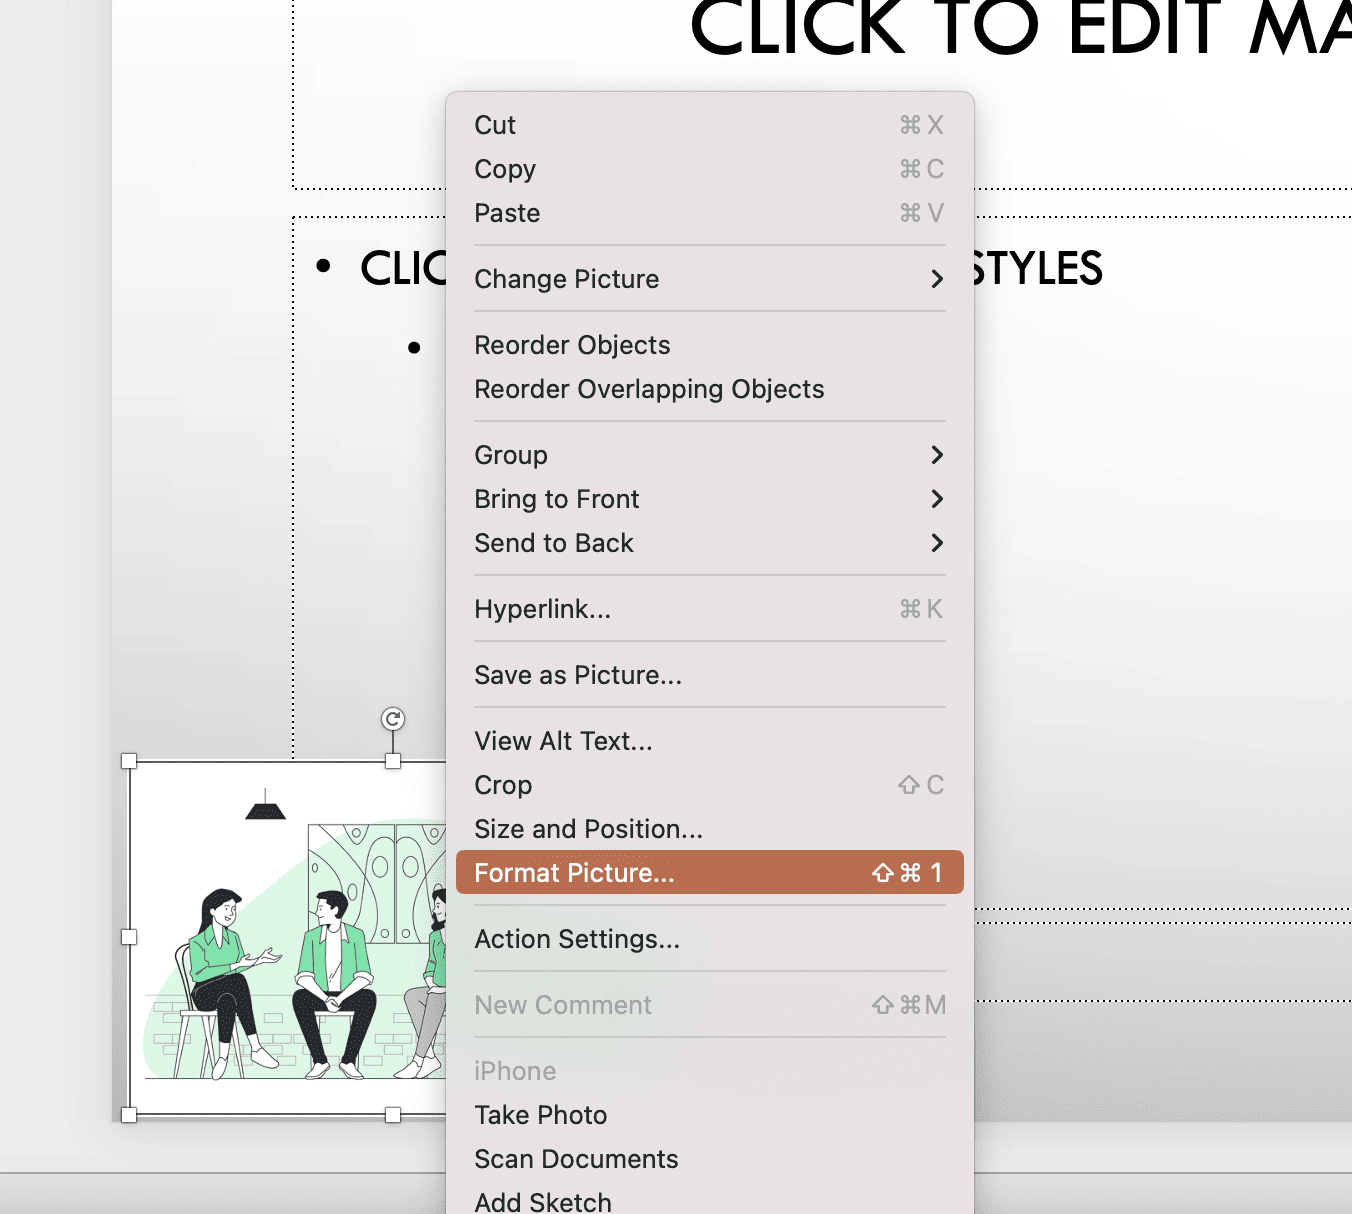
Task: Open Size and Position settings
Action: pyautogui.click(x=588, y=828)
